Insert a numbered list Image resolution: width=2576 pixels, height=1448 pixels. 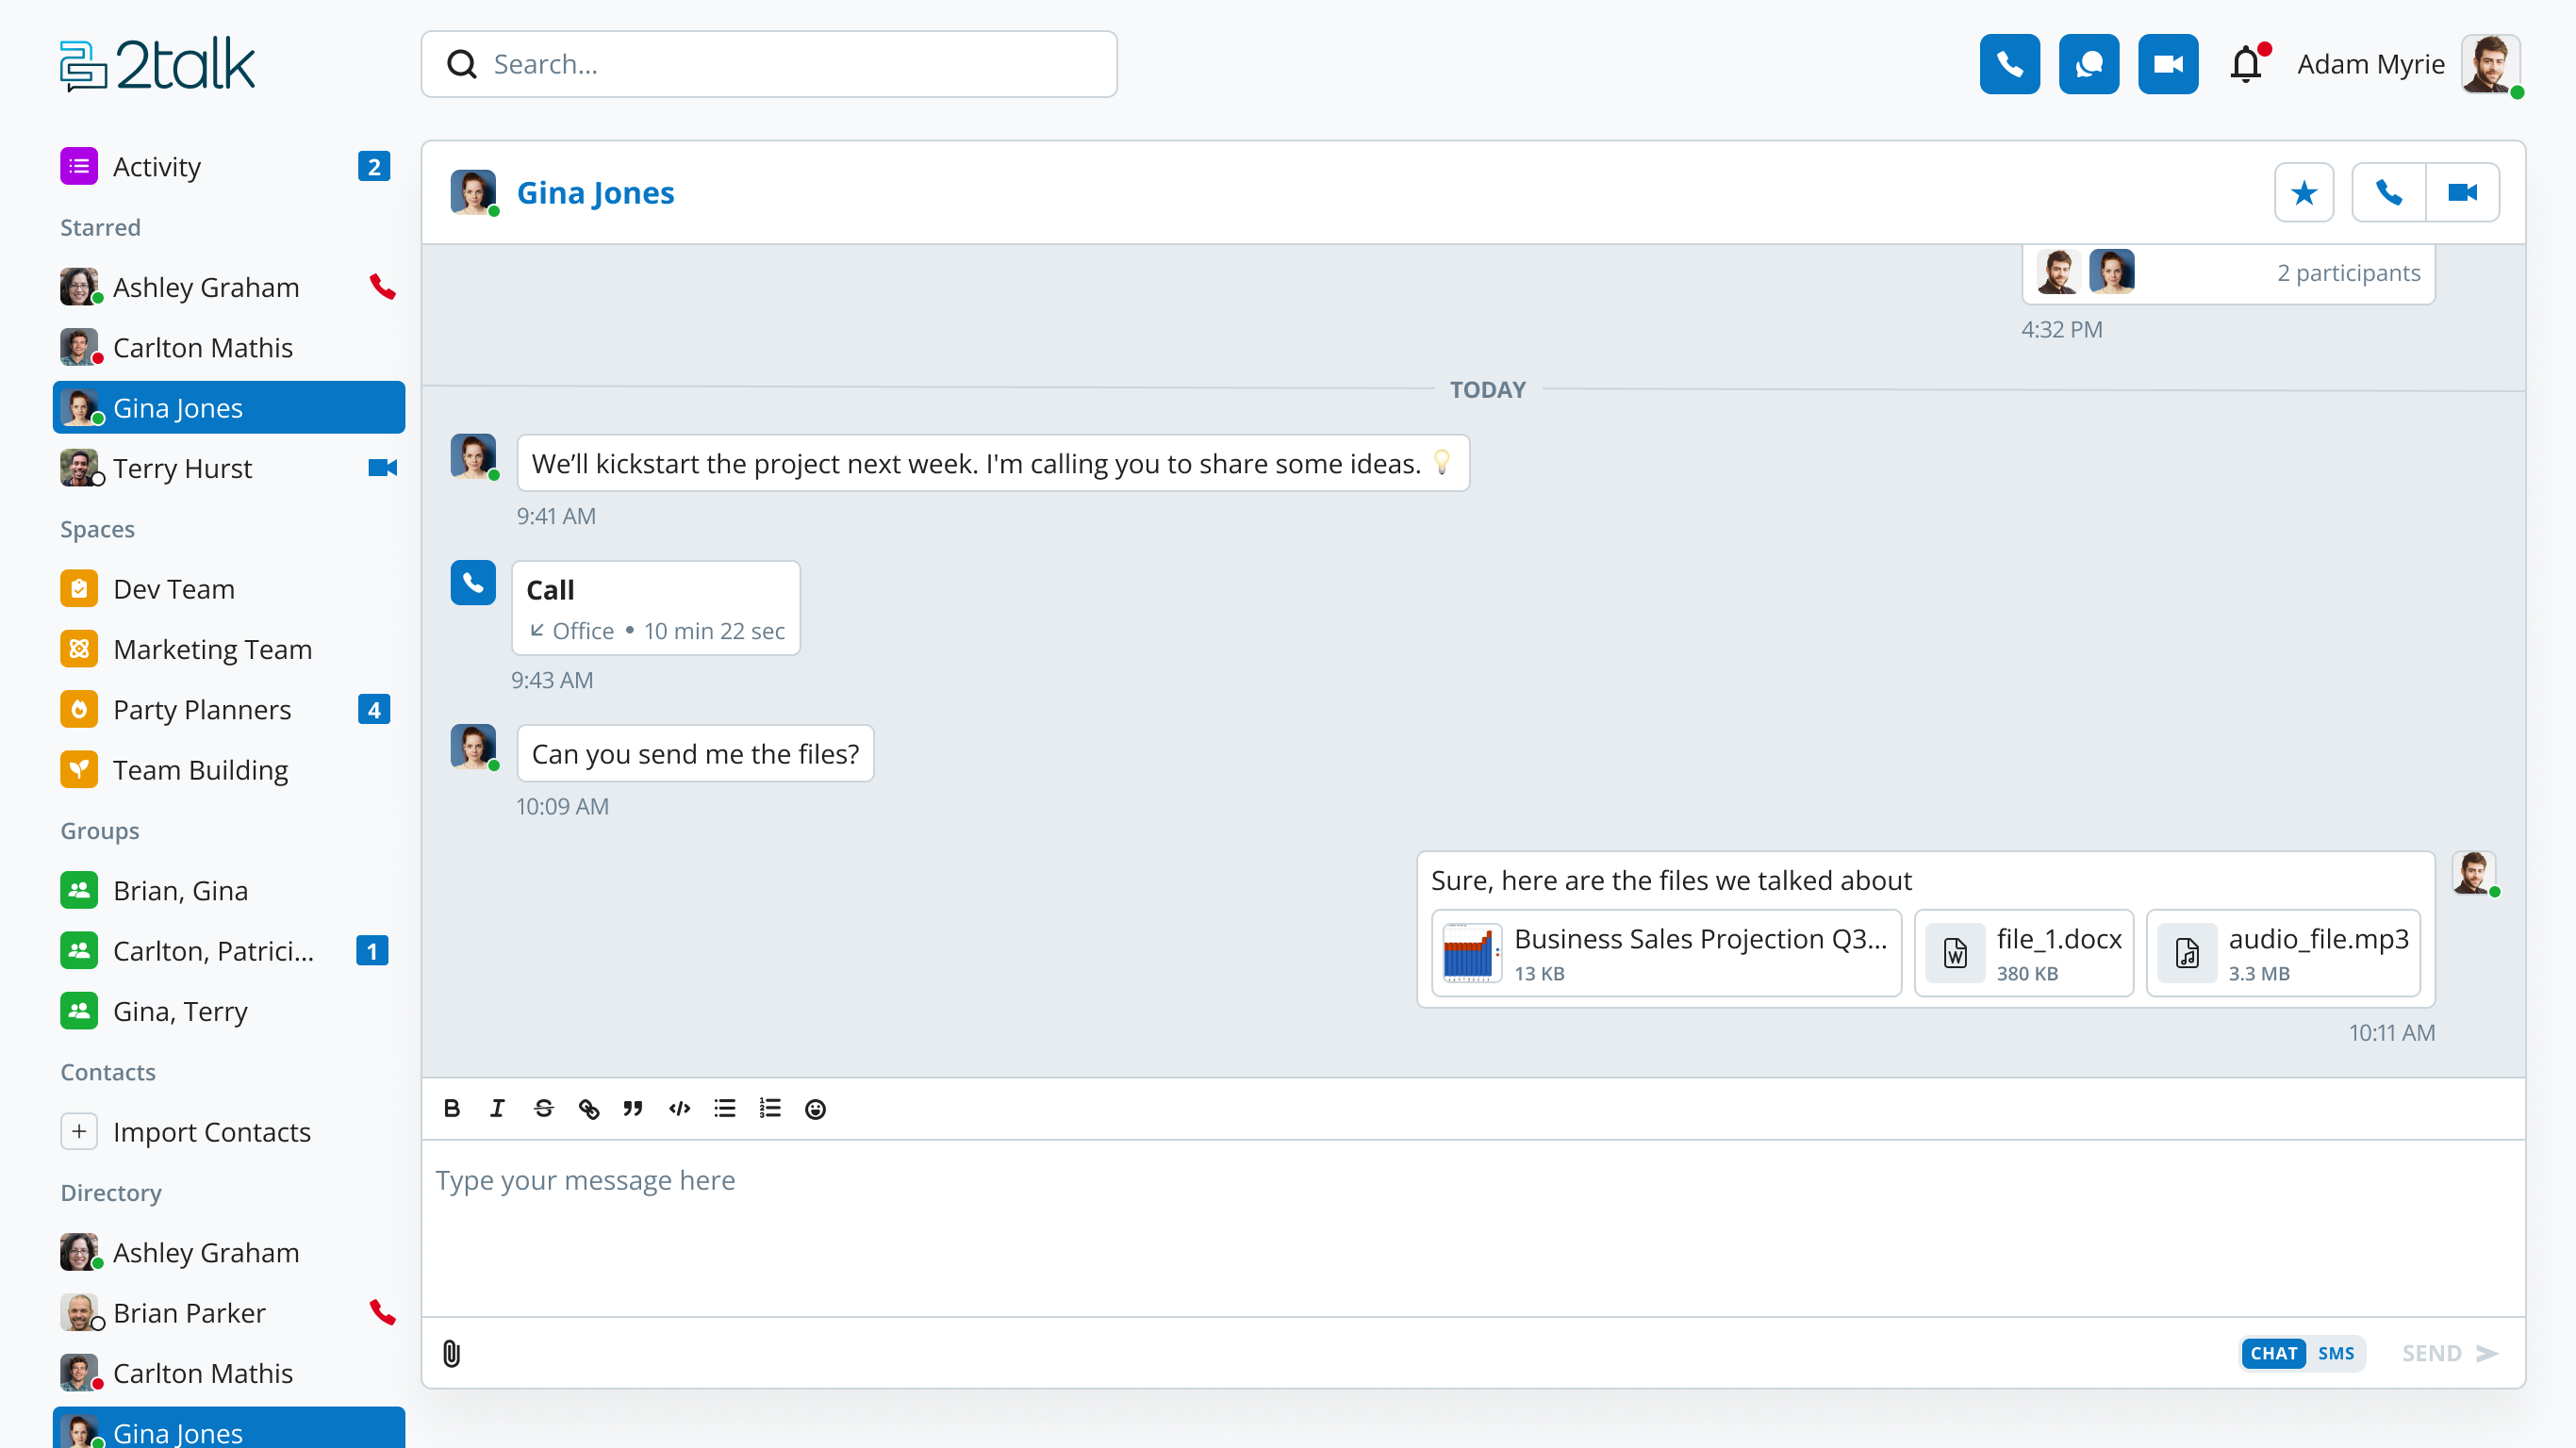pyautogui.click(x=769, y=1108)
